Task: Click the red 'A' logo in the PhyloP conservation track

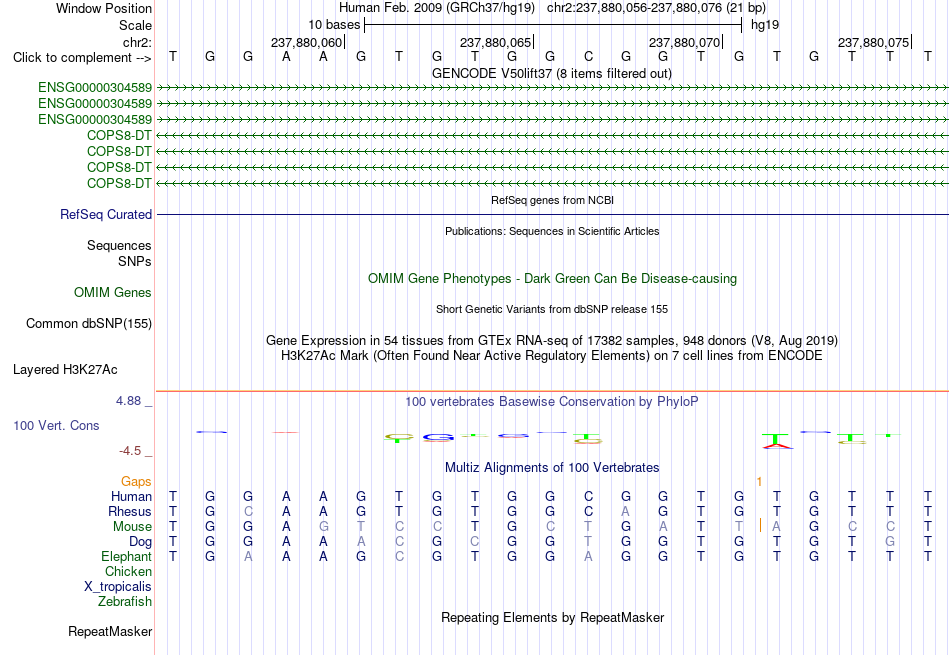Action: tap(777, 445)
